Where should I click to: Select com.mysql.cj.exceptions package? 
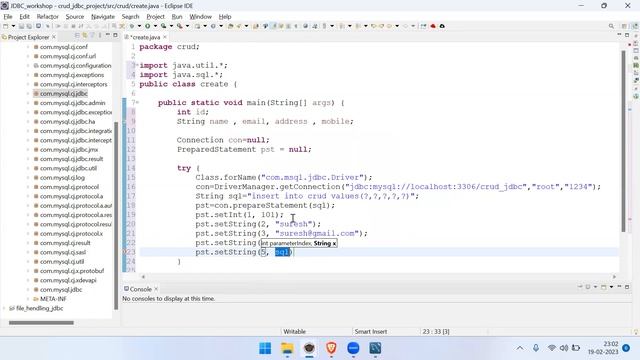(x=72, y=75)
